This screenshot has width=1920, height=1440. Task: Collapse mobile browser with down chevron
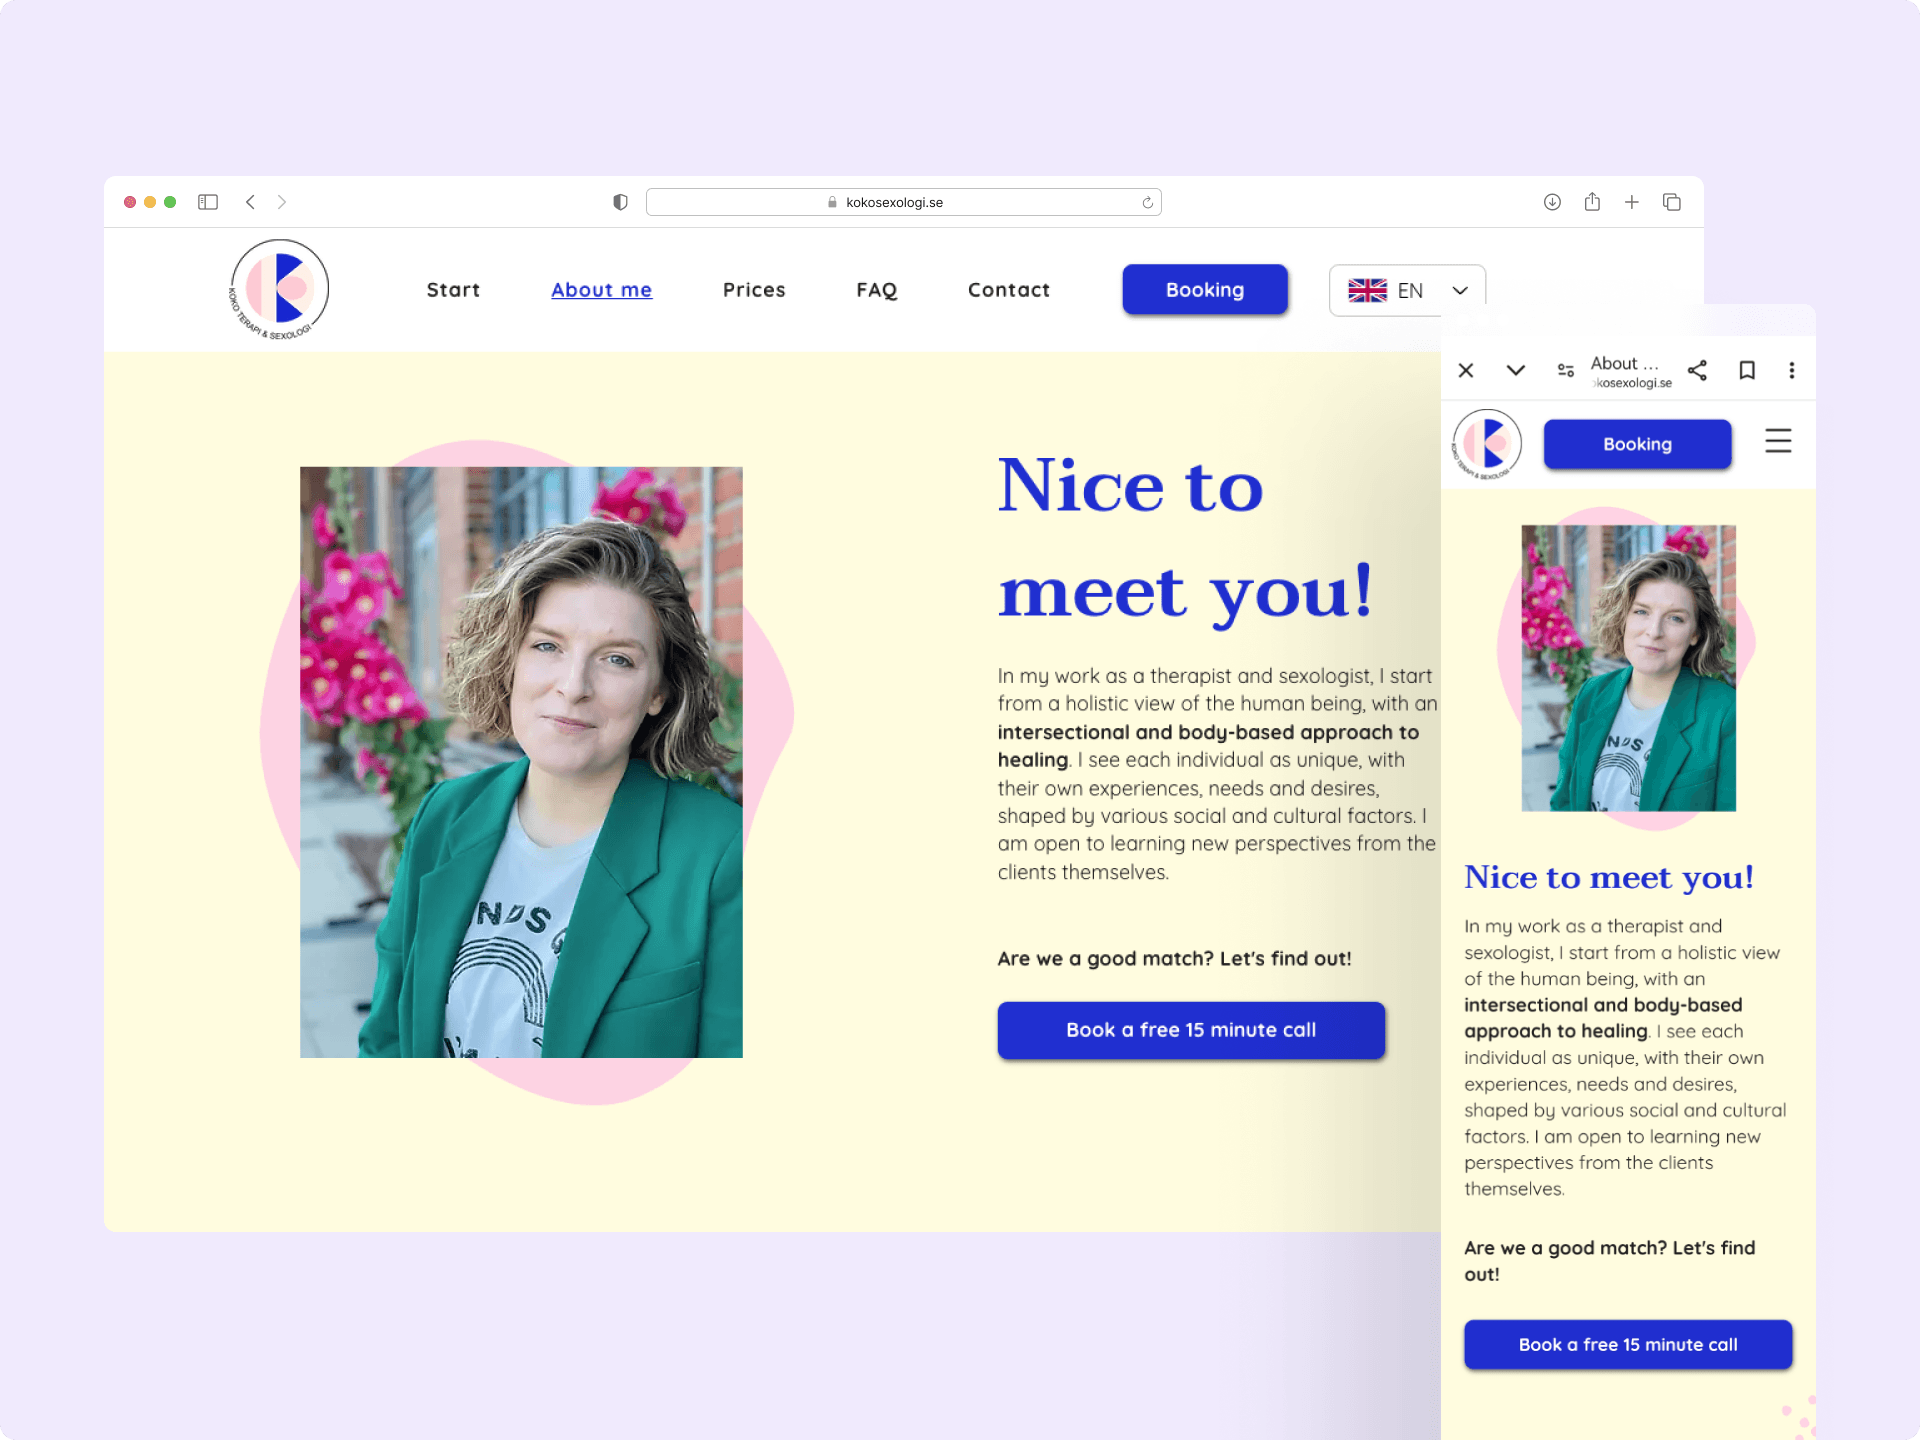pyautogui.click(x=1516, y=370)
